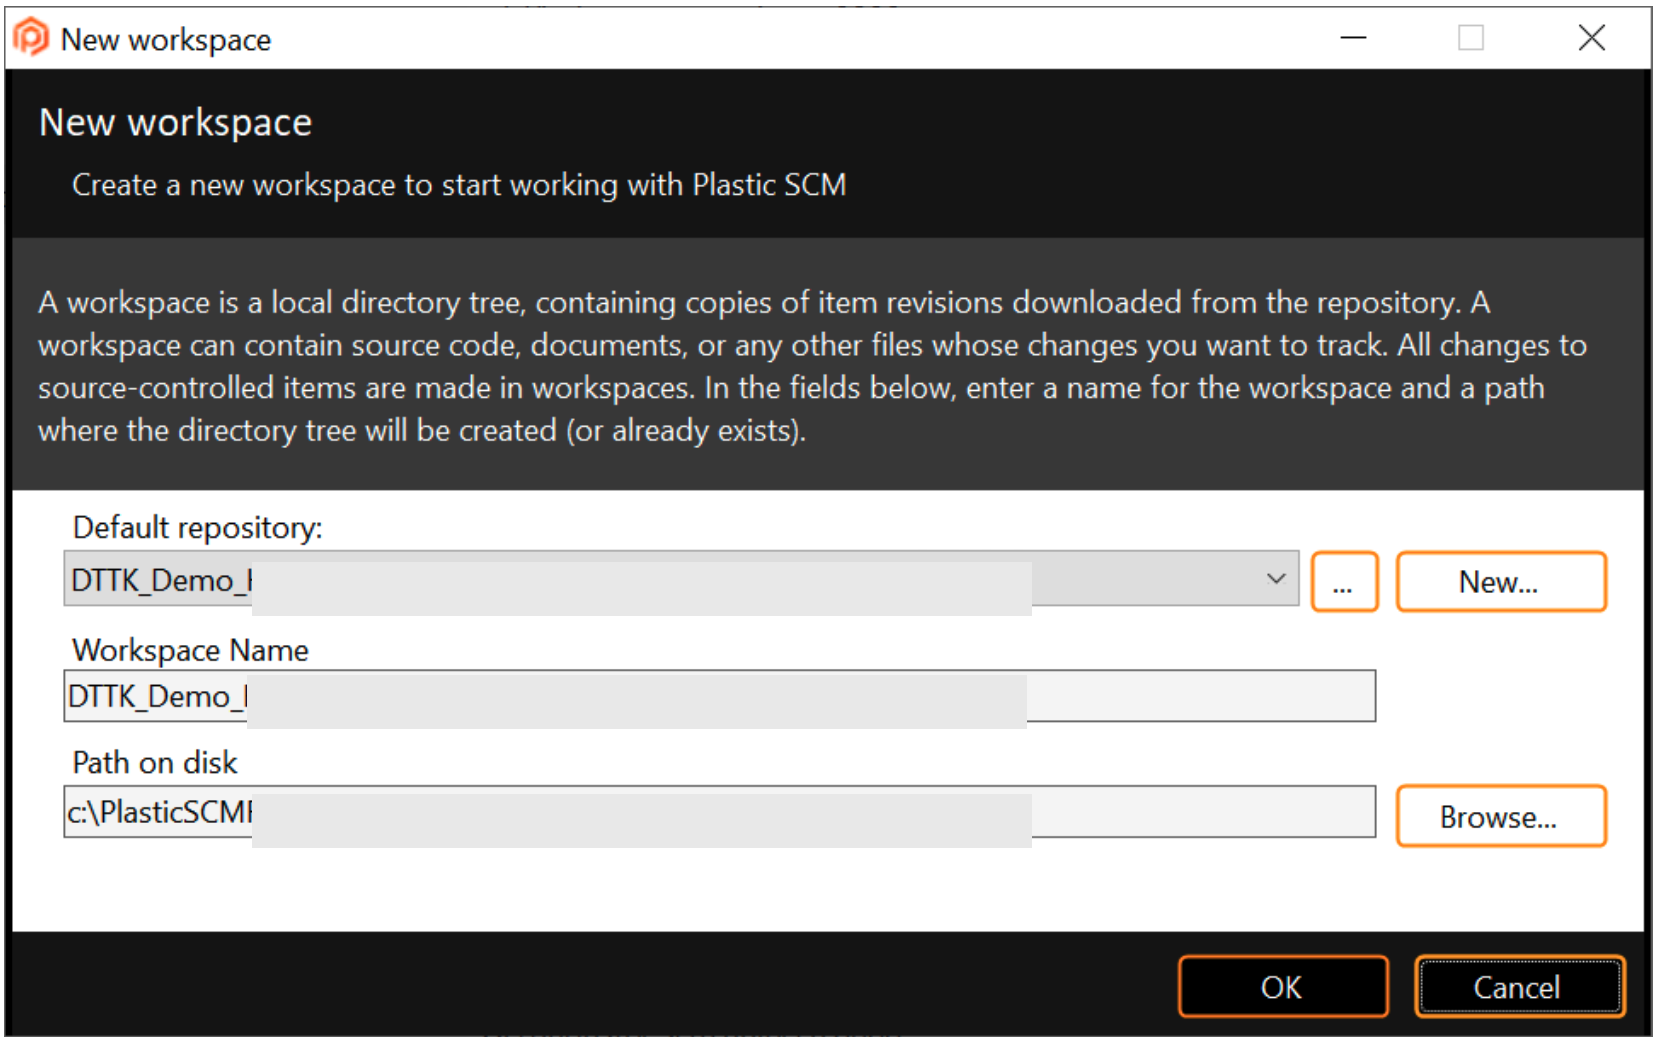The height and width of the screenshot is (1046, 1664).
Task: Click the 'Default repository:' label
Action: click(197, 528)
